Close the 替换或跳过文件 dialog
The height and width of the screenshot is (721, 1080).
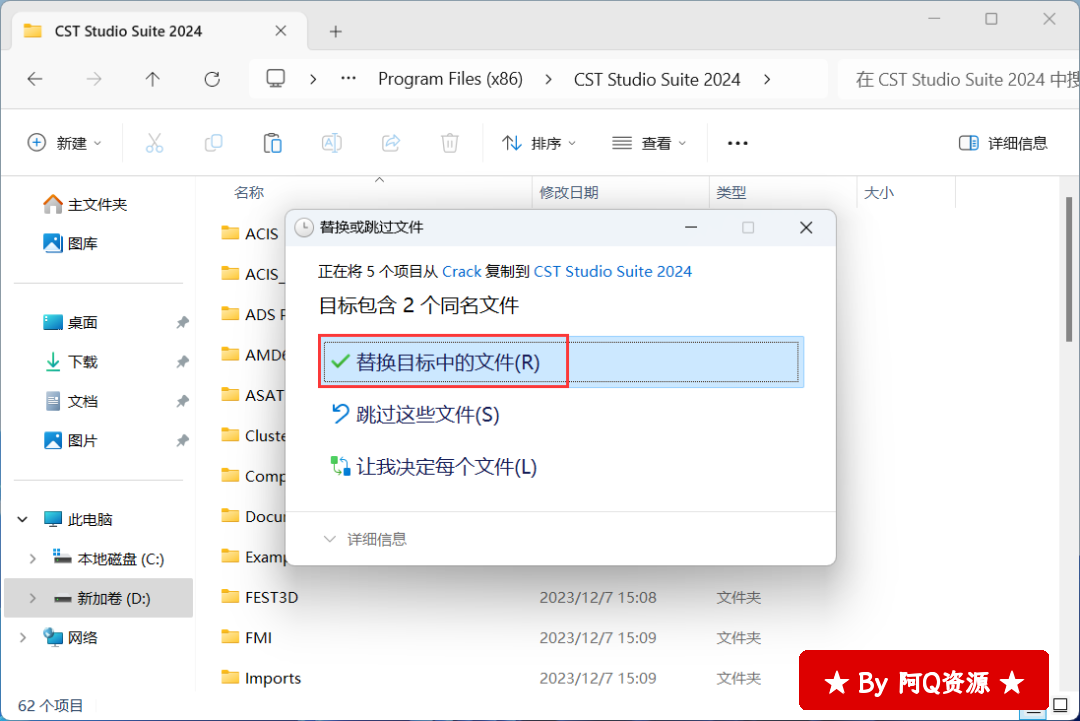(806, 227)
